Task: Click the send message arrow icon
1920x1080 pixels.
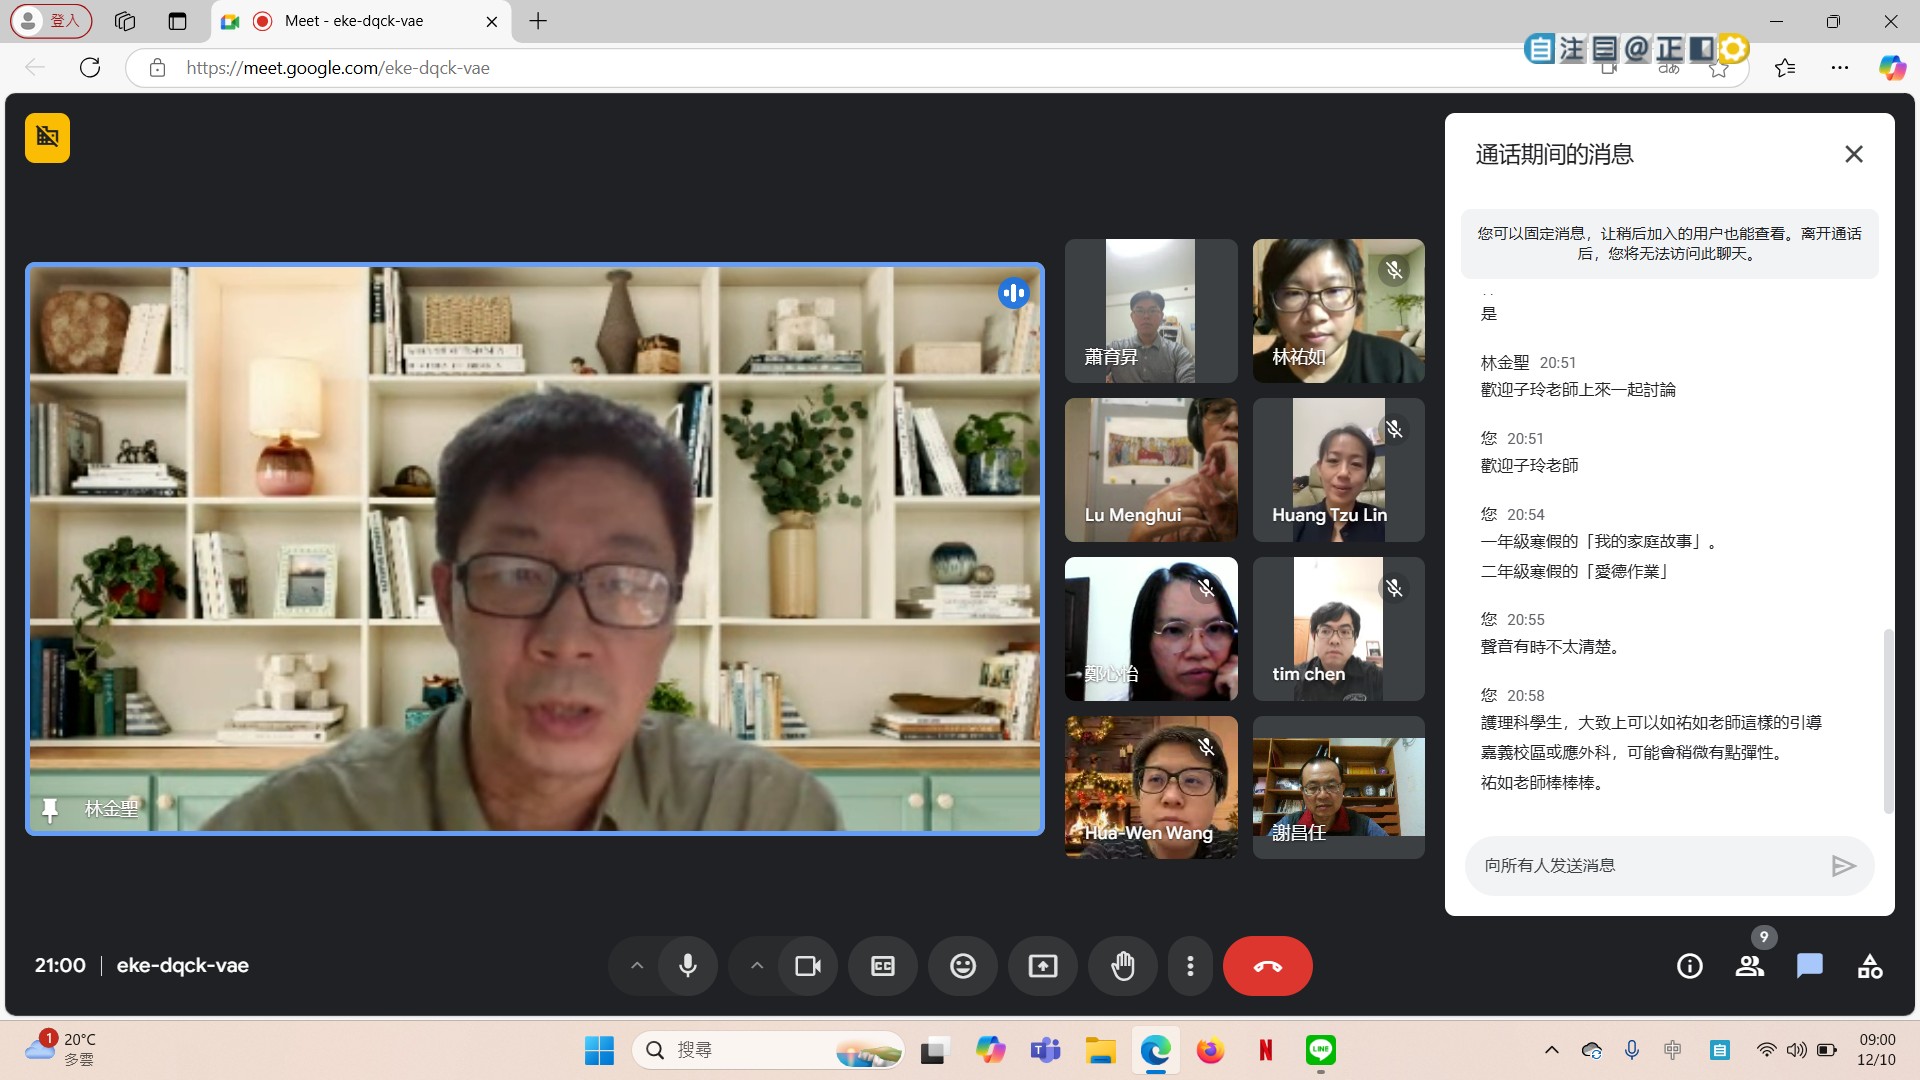Action: [1843, 866]
